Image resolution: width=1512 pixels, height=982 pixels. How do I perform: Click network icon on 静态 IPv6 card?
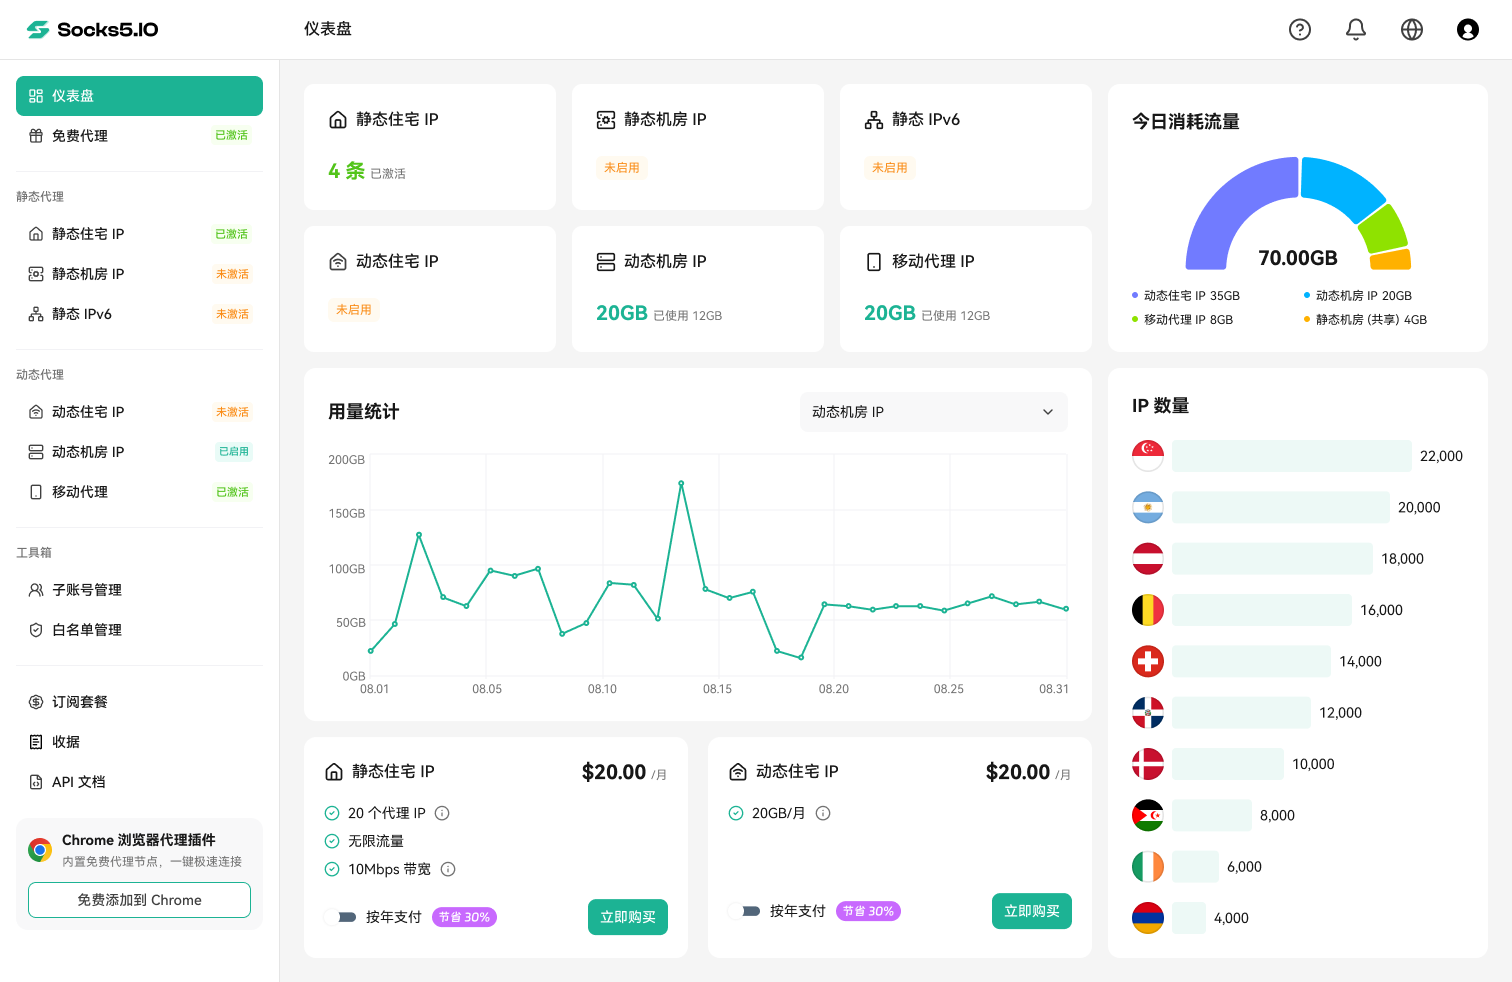tap(874, 120)
